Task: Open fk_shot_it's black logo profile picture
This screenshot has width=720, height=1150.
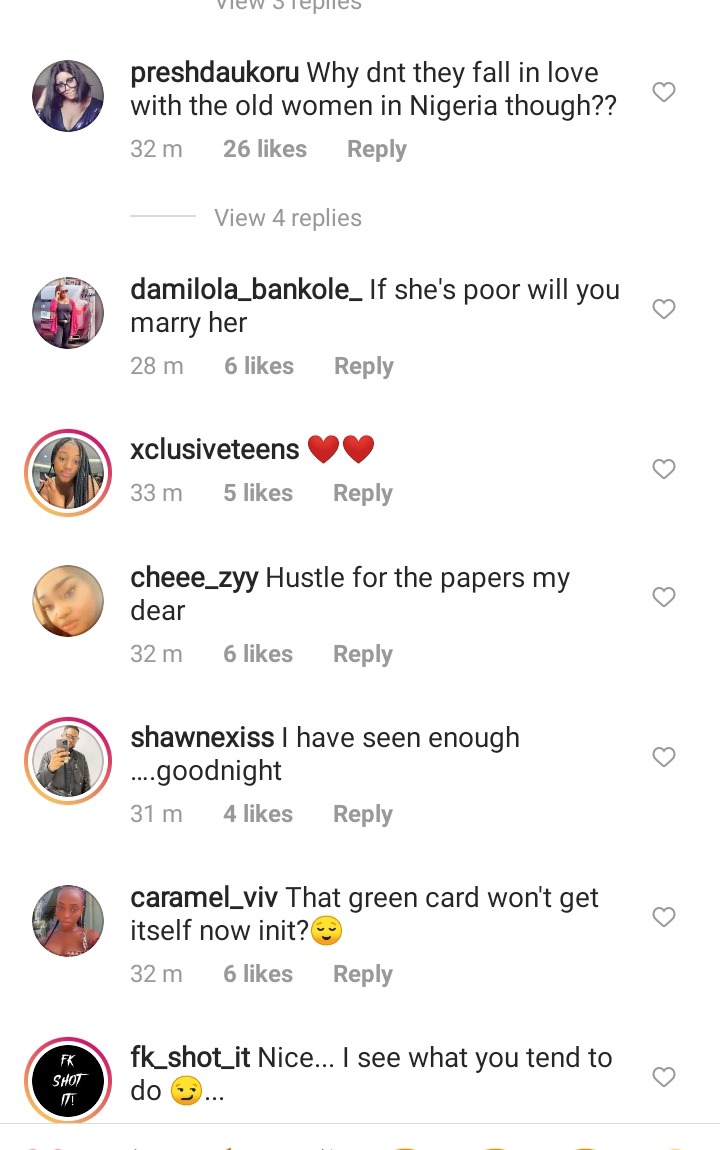Action: tap(68, 1080)
